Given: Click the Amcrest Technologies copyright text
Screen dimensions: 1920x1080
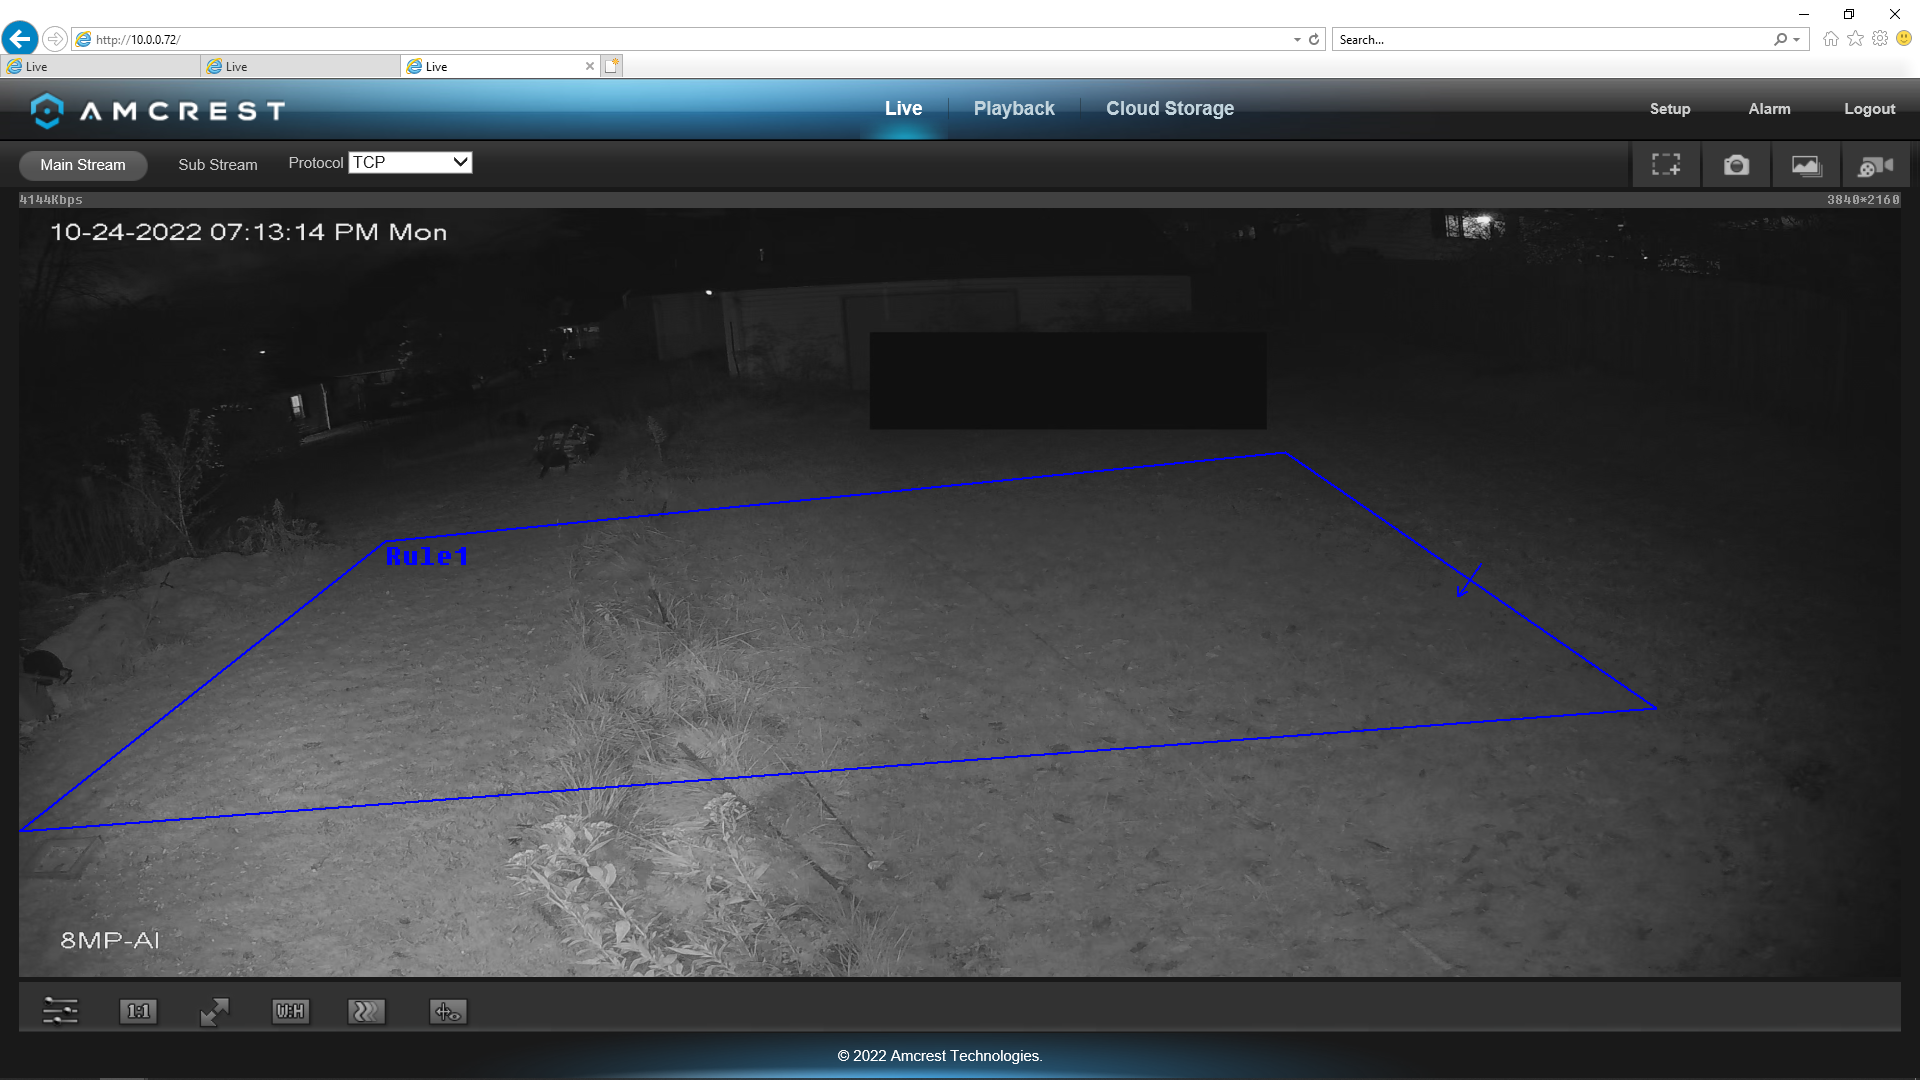Looking at the screenshot, I should 940,1056.
